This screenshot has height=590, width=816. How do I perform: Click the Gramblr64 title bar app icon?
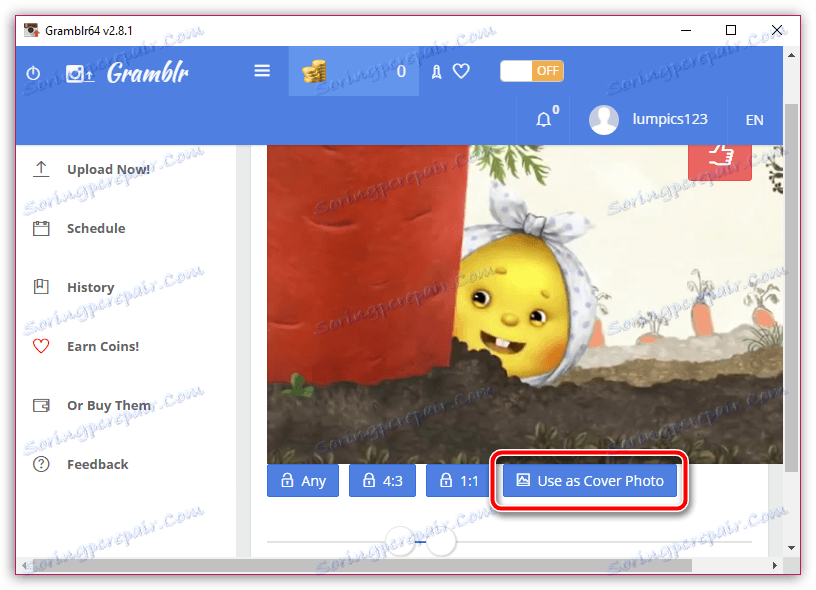click(x=32, y=30)
